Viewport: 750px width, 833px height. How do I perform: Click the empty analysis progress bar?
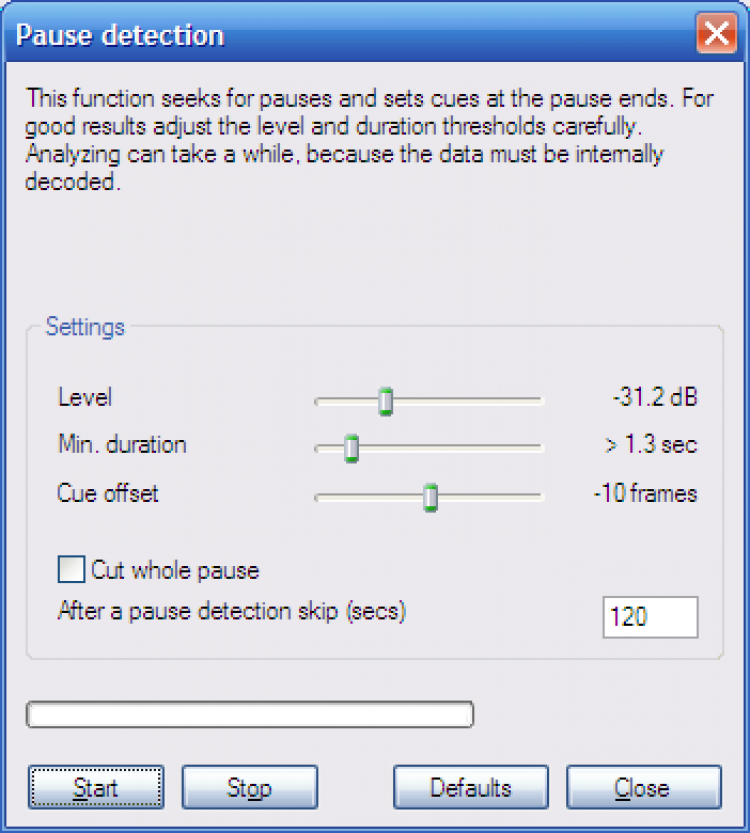(x=250, y=714)
